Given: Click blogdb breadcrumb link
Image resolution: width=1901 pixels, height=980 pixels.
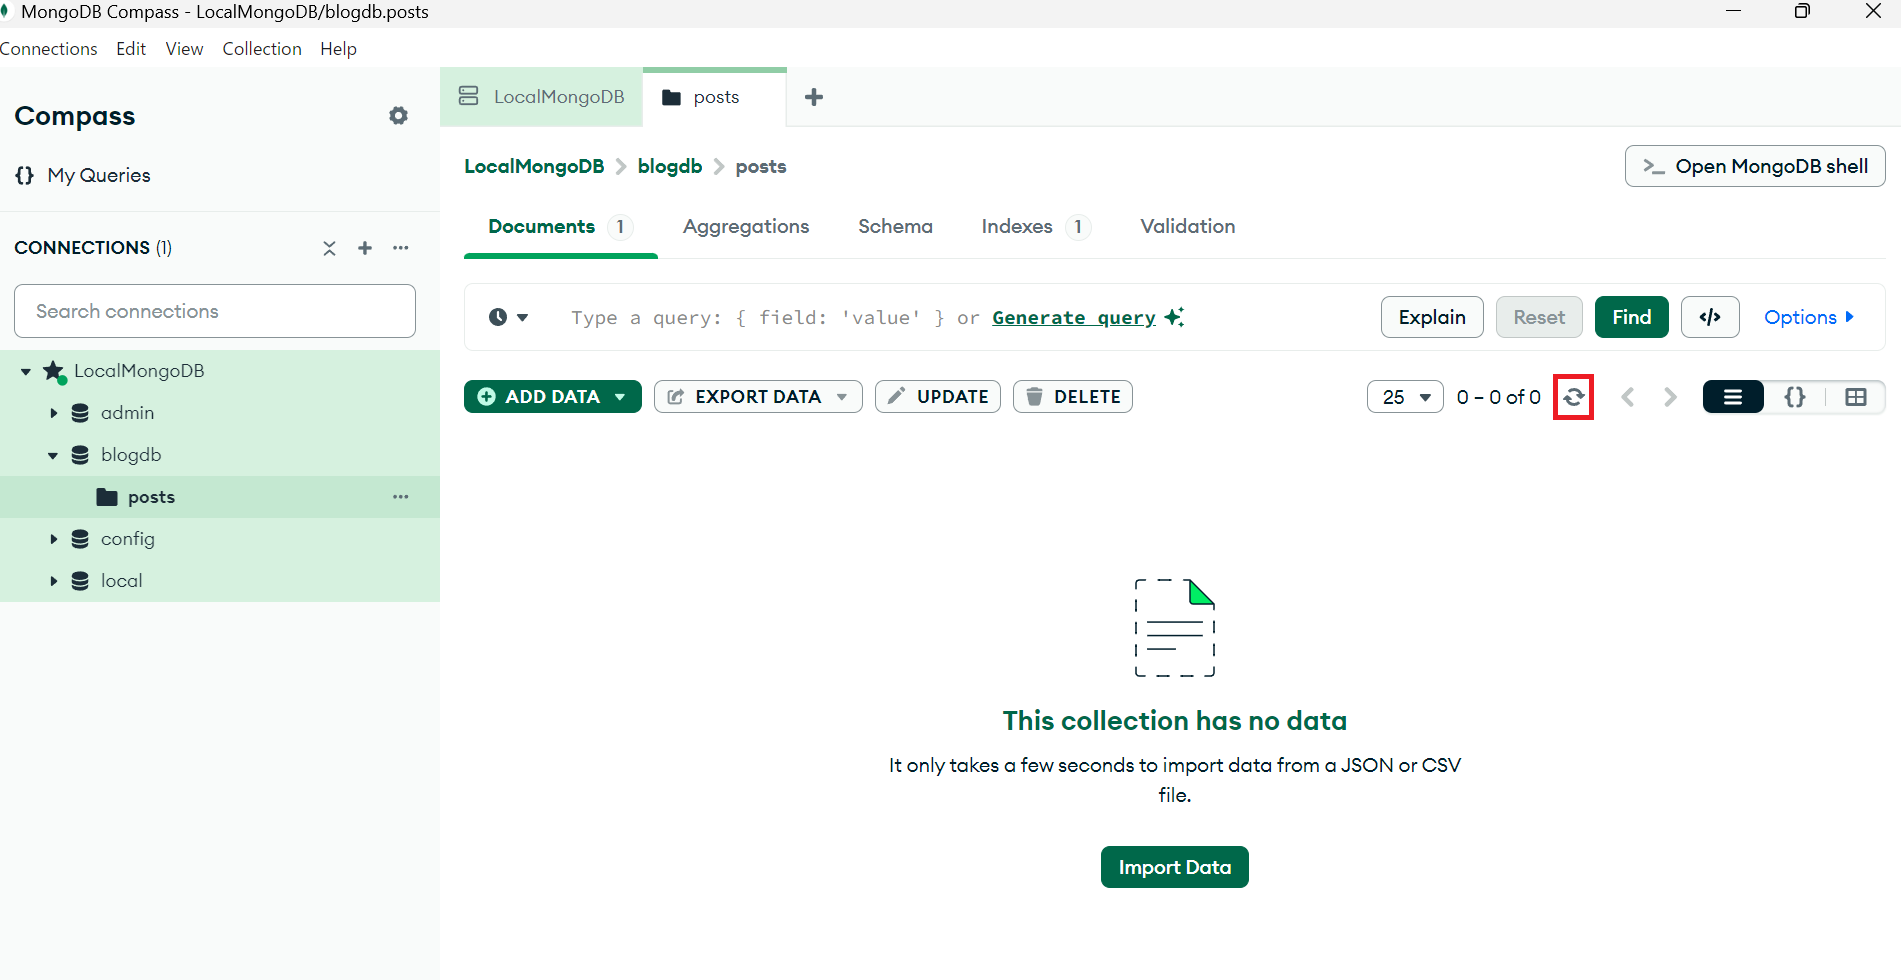Looking at the screenshot, I should (670, 166).
